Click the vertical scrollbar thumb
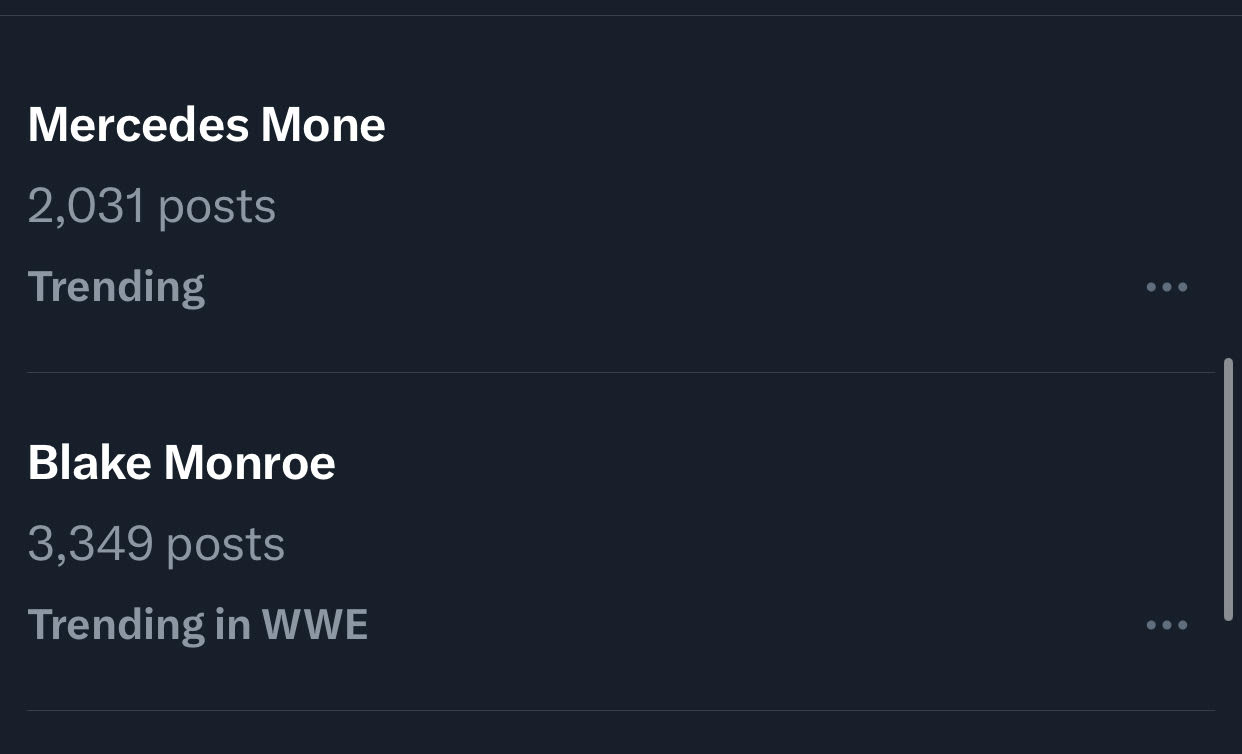 point(1229,490)
